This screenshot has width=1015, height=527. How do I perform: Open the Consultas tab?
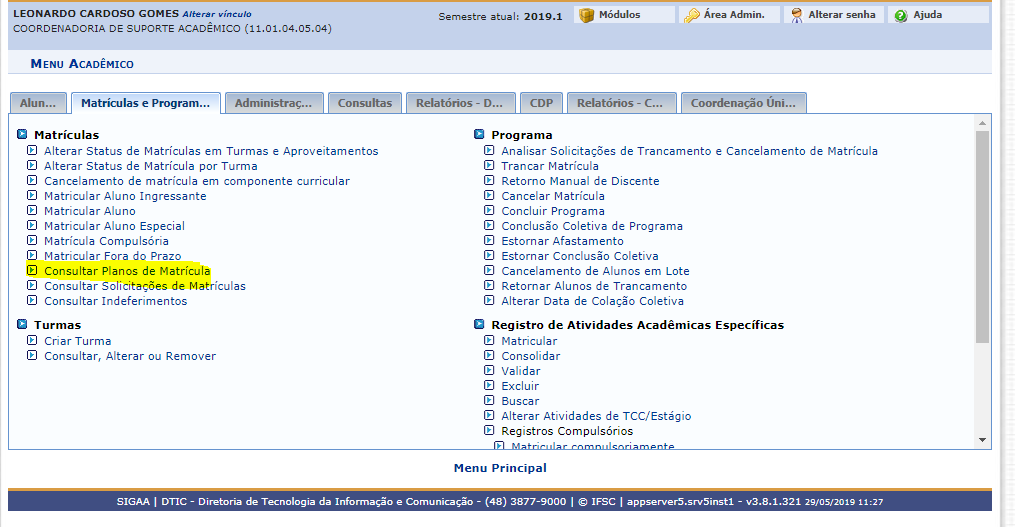[365, 103]
